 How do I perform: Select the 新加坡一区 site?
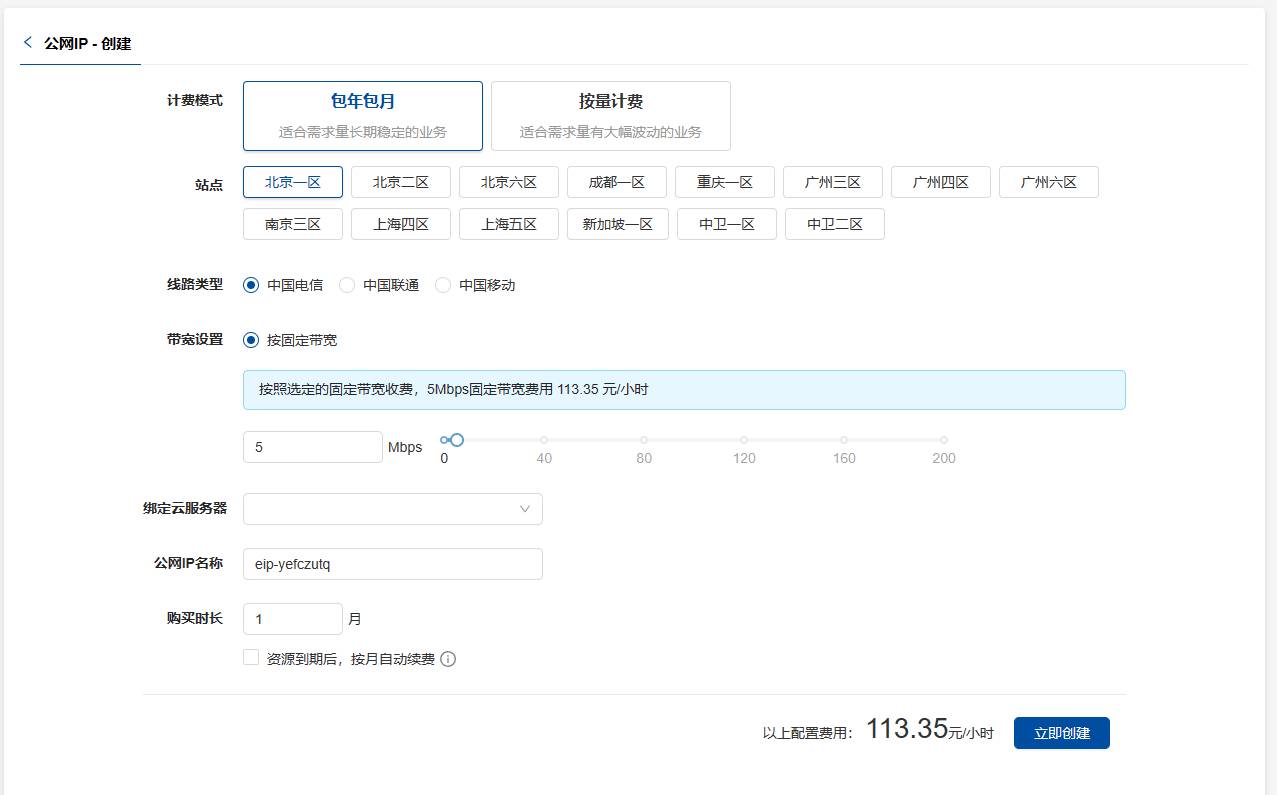pos(618,224)
